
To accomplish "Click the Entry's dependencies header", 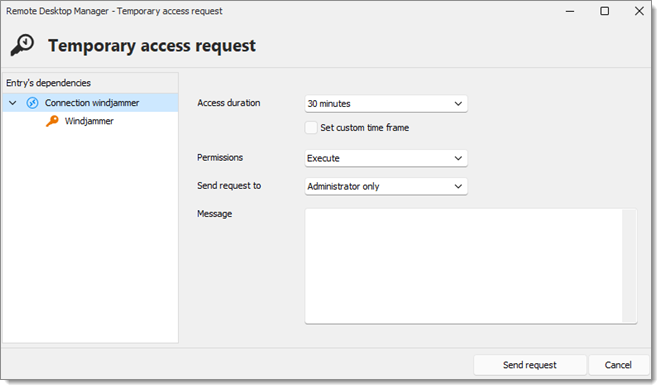I will 90,83.
